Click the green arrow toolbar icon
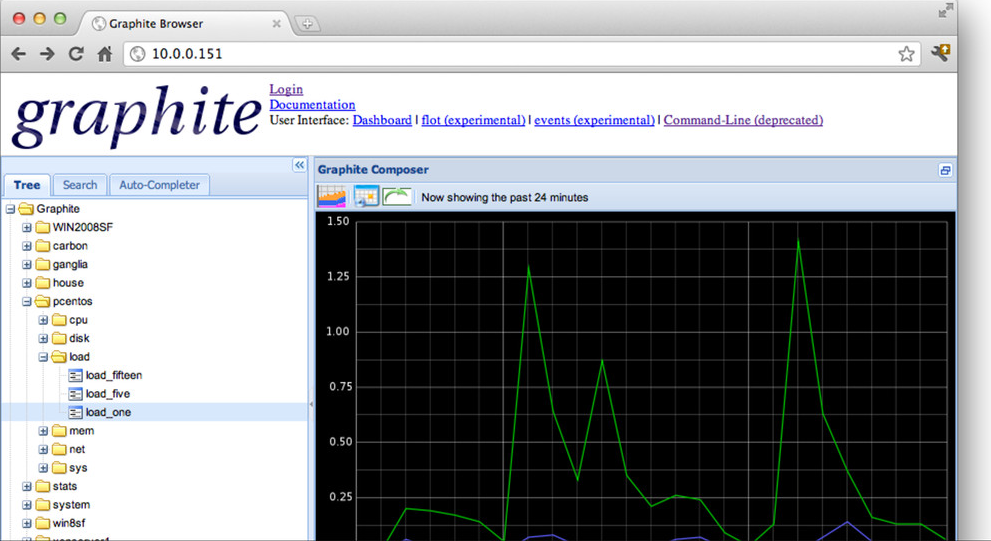The height and width of the screenshot is (541, 991). coord(397,197)
